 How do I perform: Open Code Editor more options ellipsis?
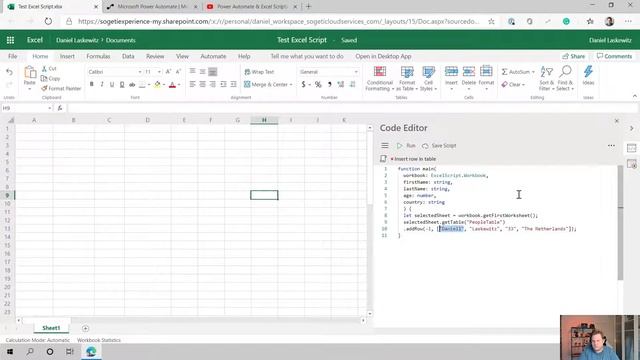click(x=611, y=146)
